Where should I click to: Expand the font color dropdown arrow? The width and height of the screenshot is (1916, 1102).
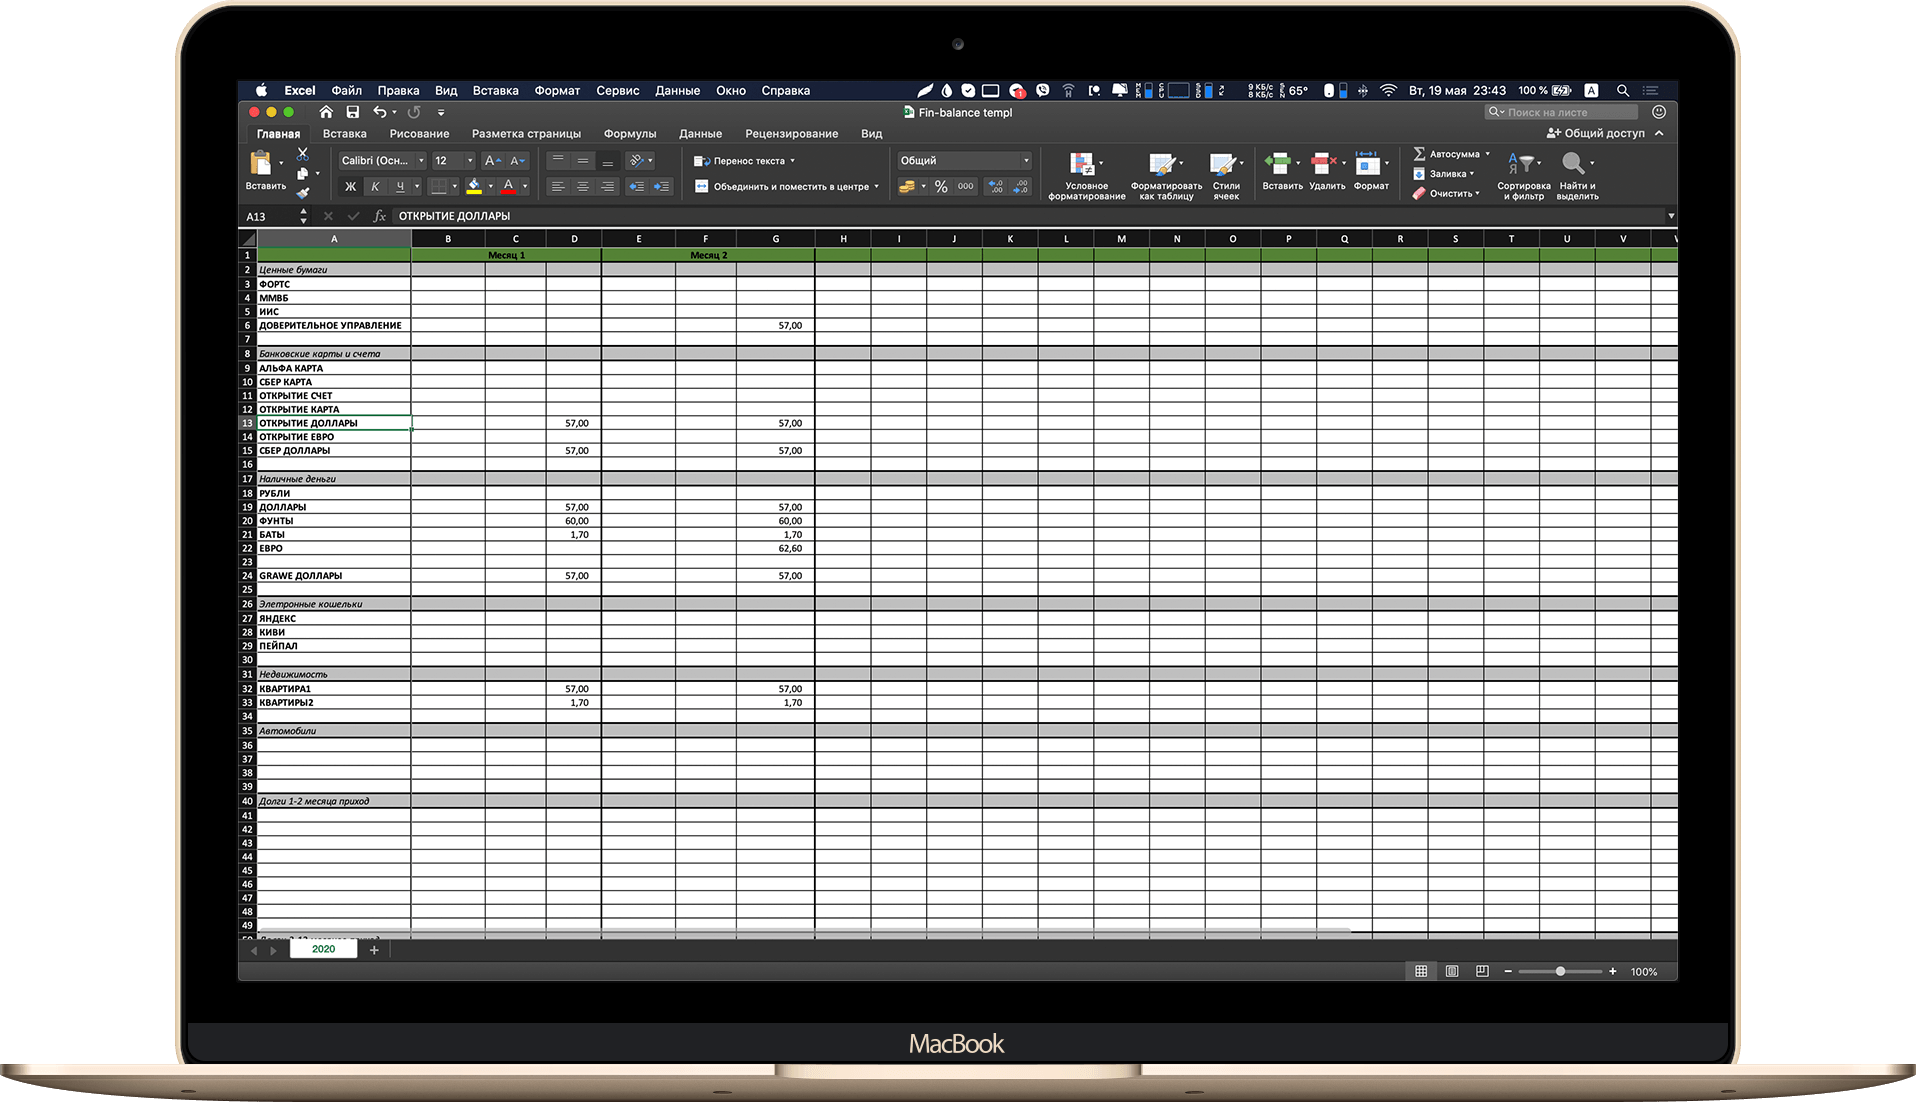coord(525,186)
